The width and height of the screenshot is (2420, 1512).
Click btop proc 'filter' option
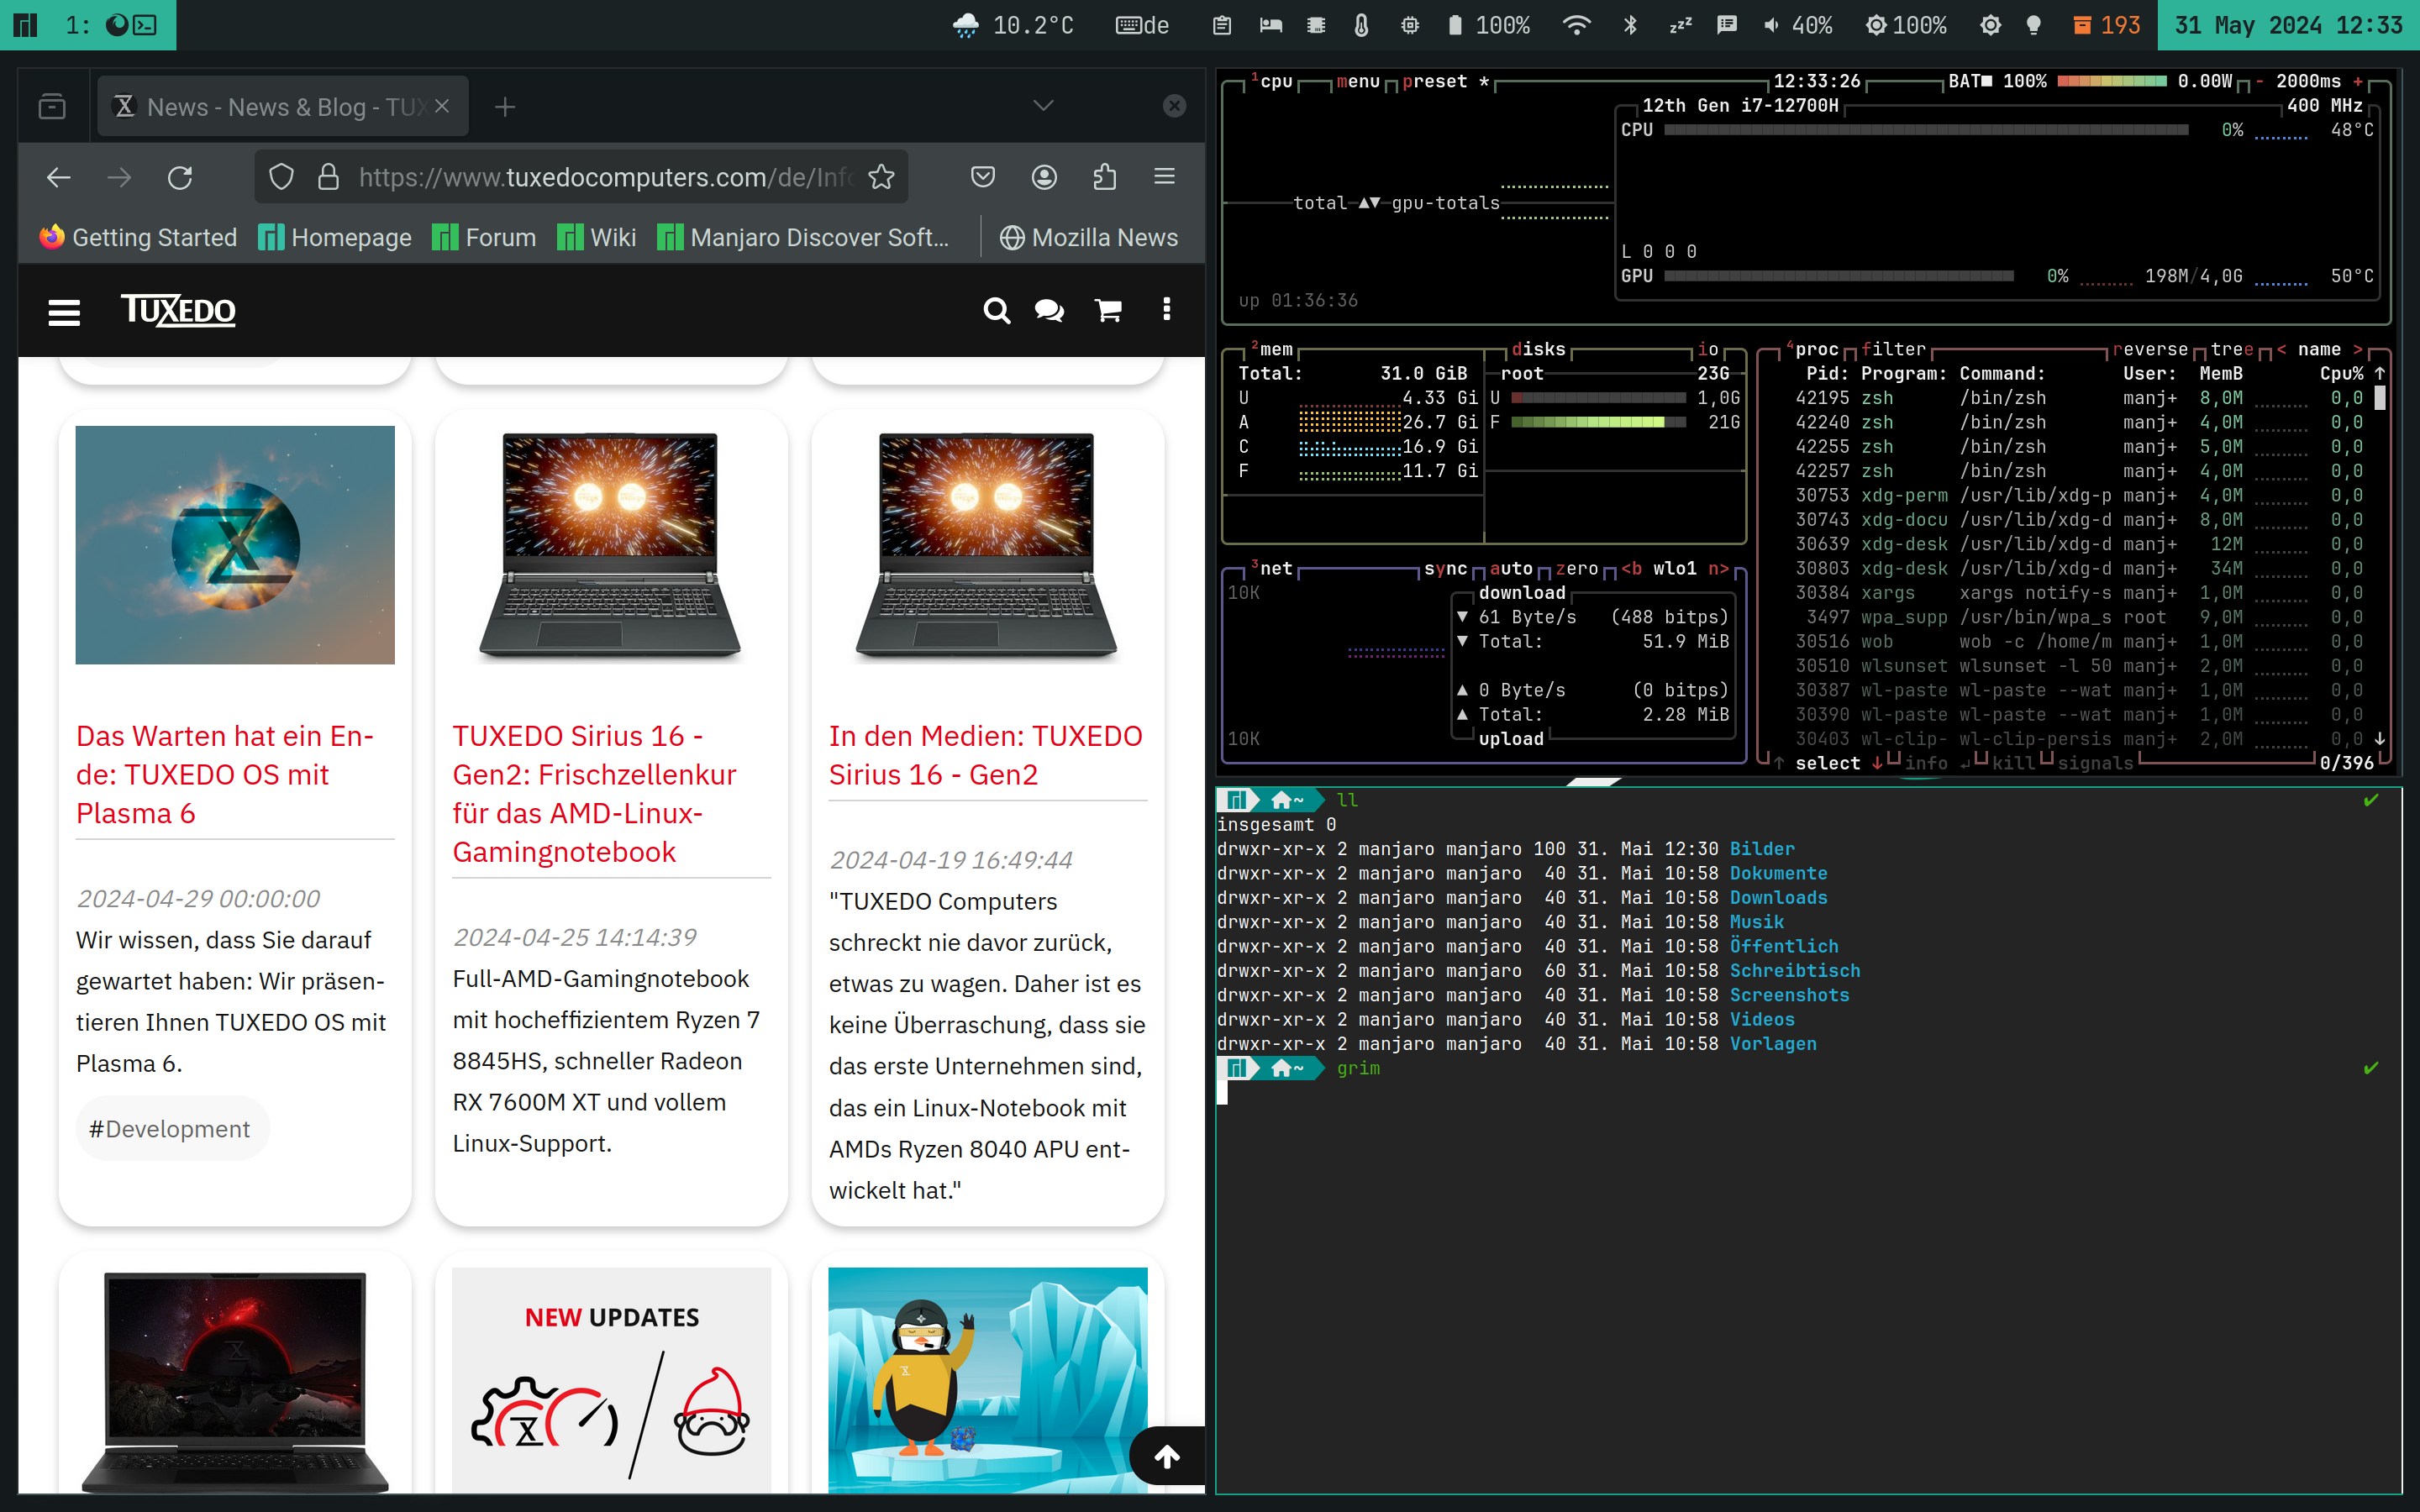(1893, 349)
